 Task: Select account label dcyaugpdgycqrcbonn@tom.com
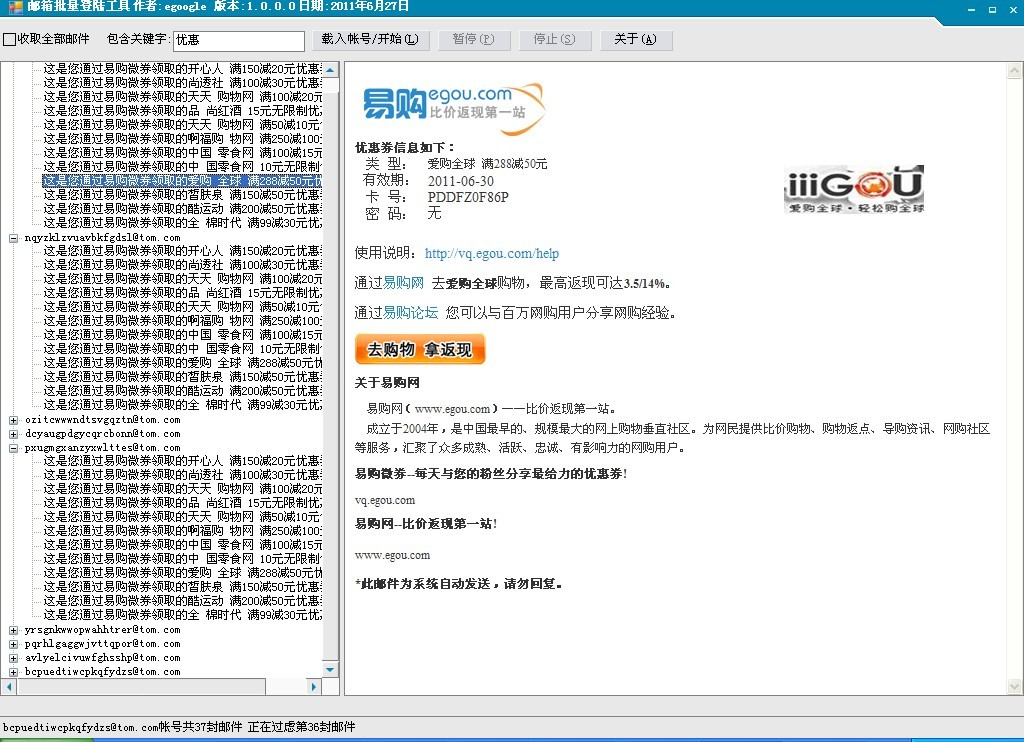point(103,434)
